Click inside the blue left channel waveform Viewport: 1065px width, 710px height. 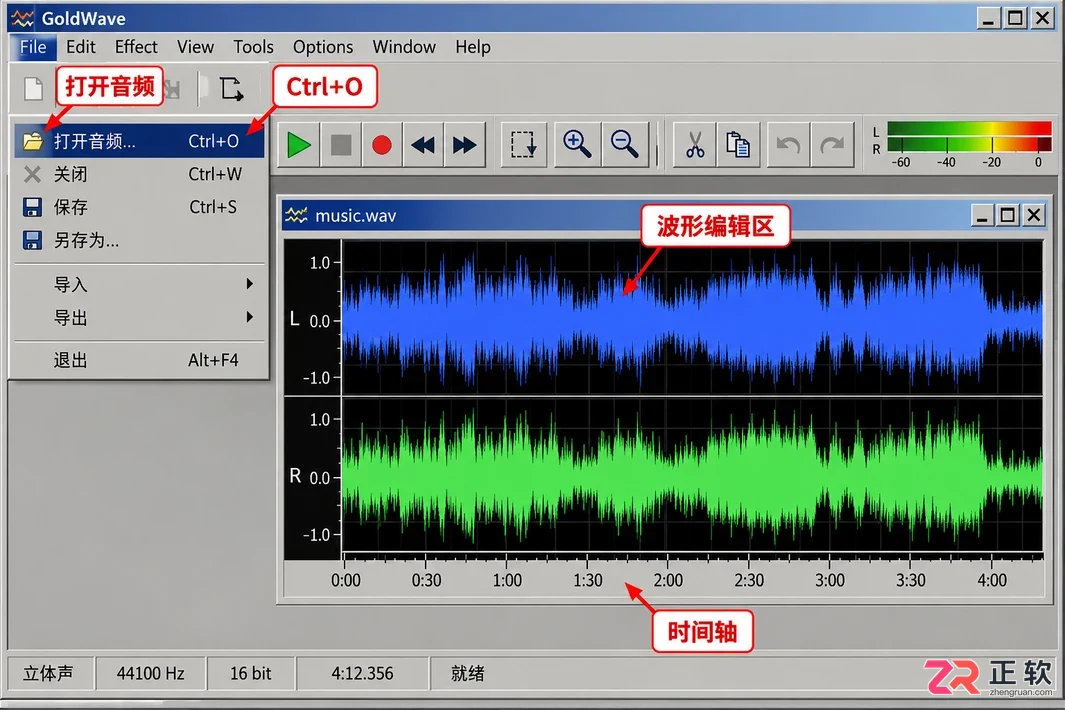click(x=692, y=318)
